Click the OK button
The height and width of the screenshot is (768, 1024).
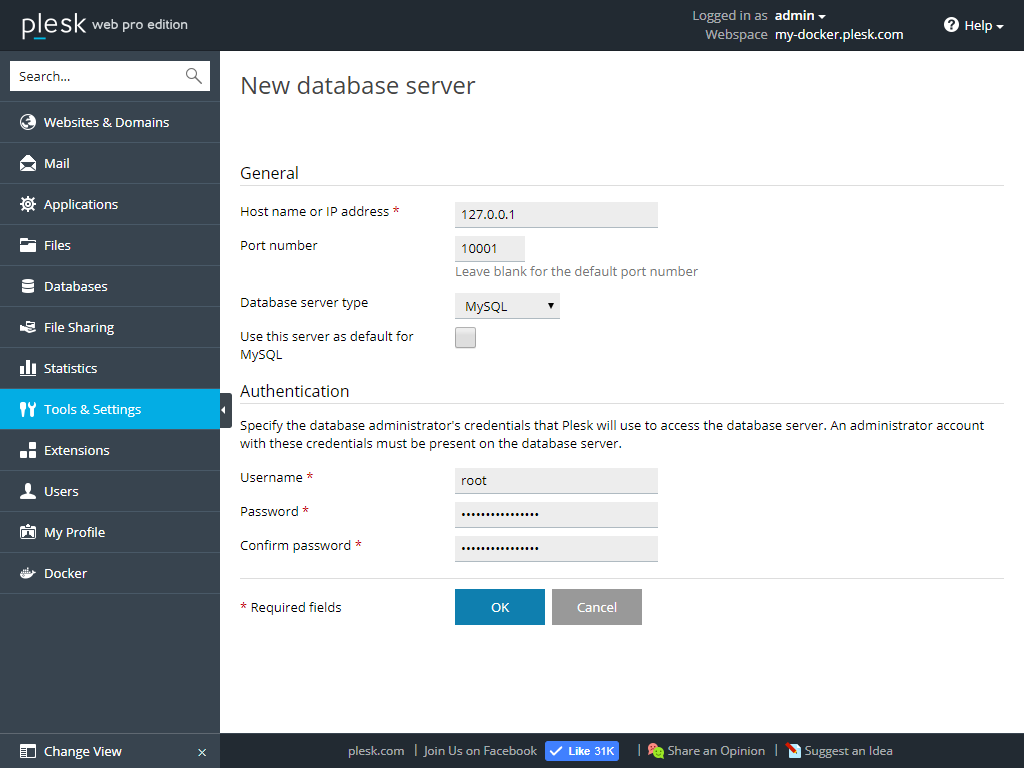point(500,607)
